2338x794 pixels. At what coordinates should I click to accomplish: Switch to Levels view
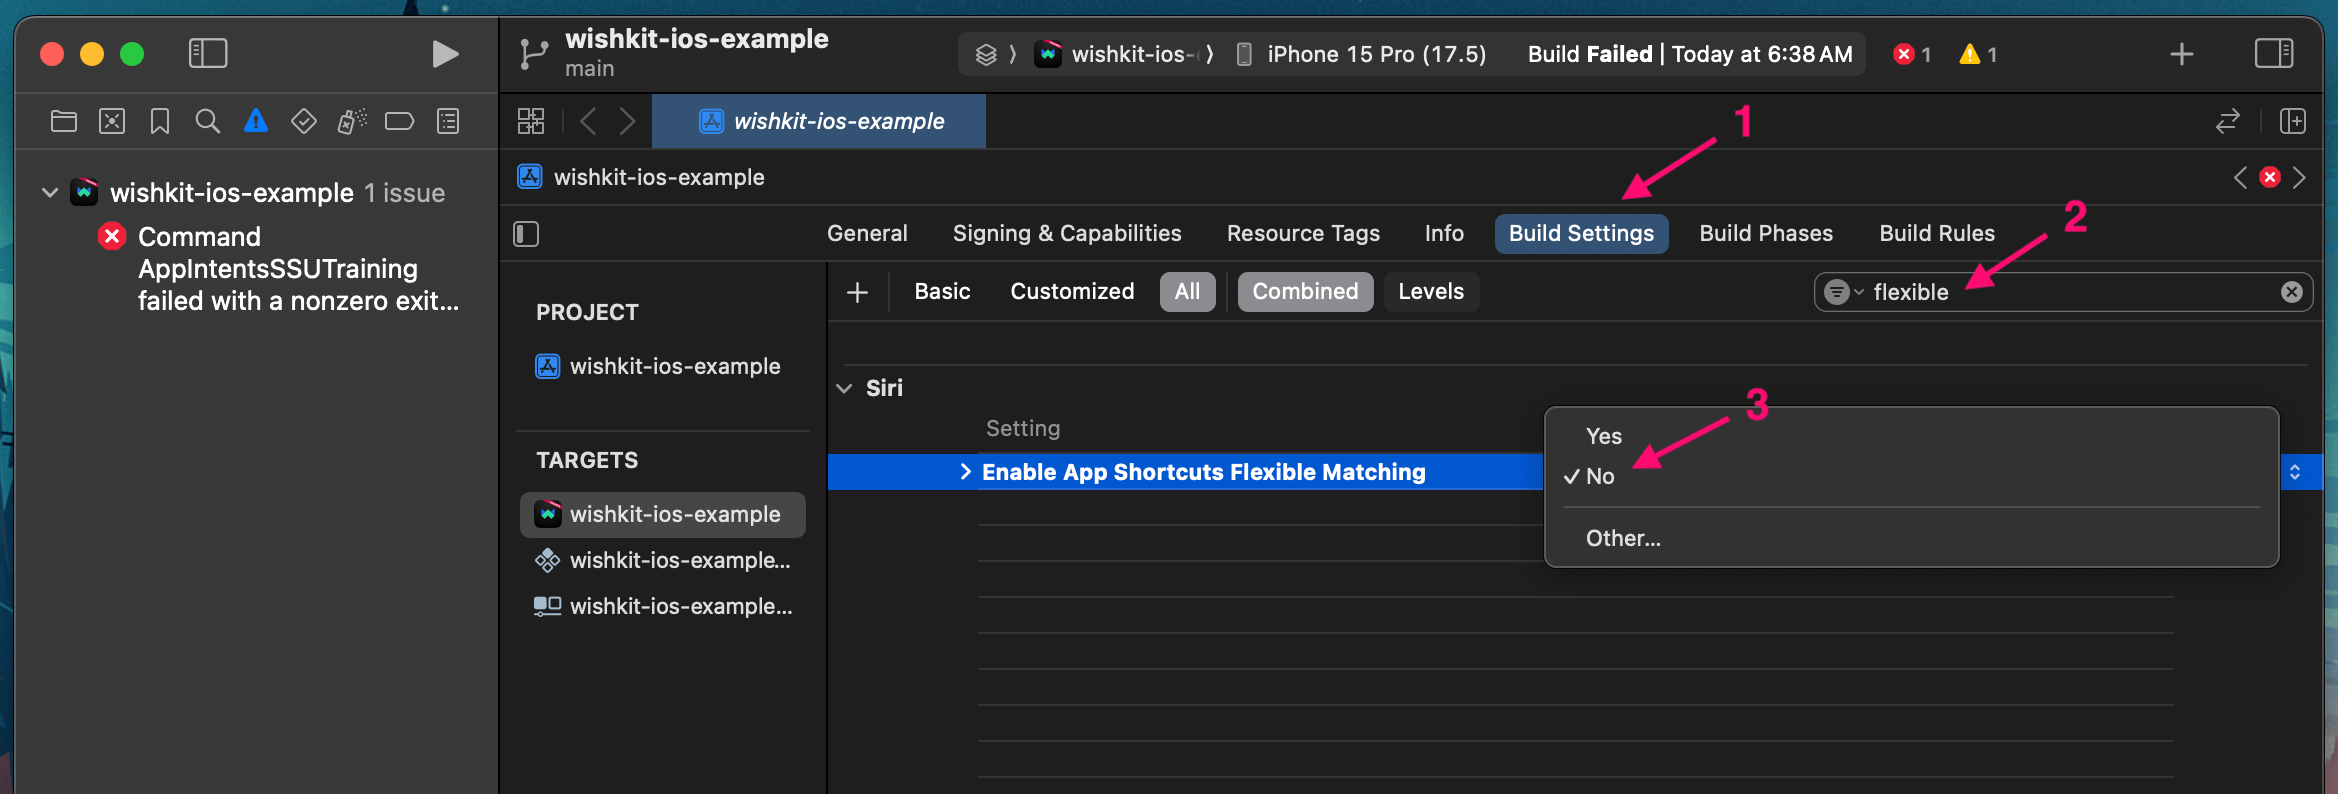(x=1431, y=292)
